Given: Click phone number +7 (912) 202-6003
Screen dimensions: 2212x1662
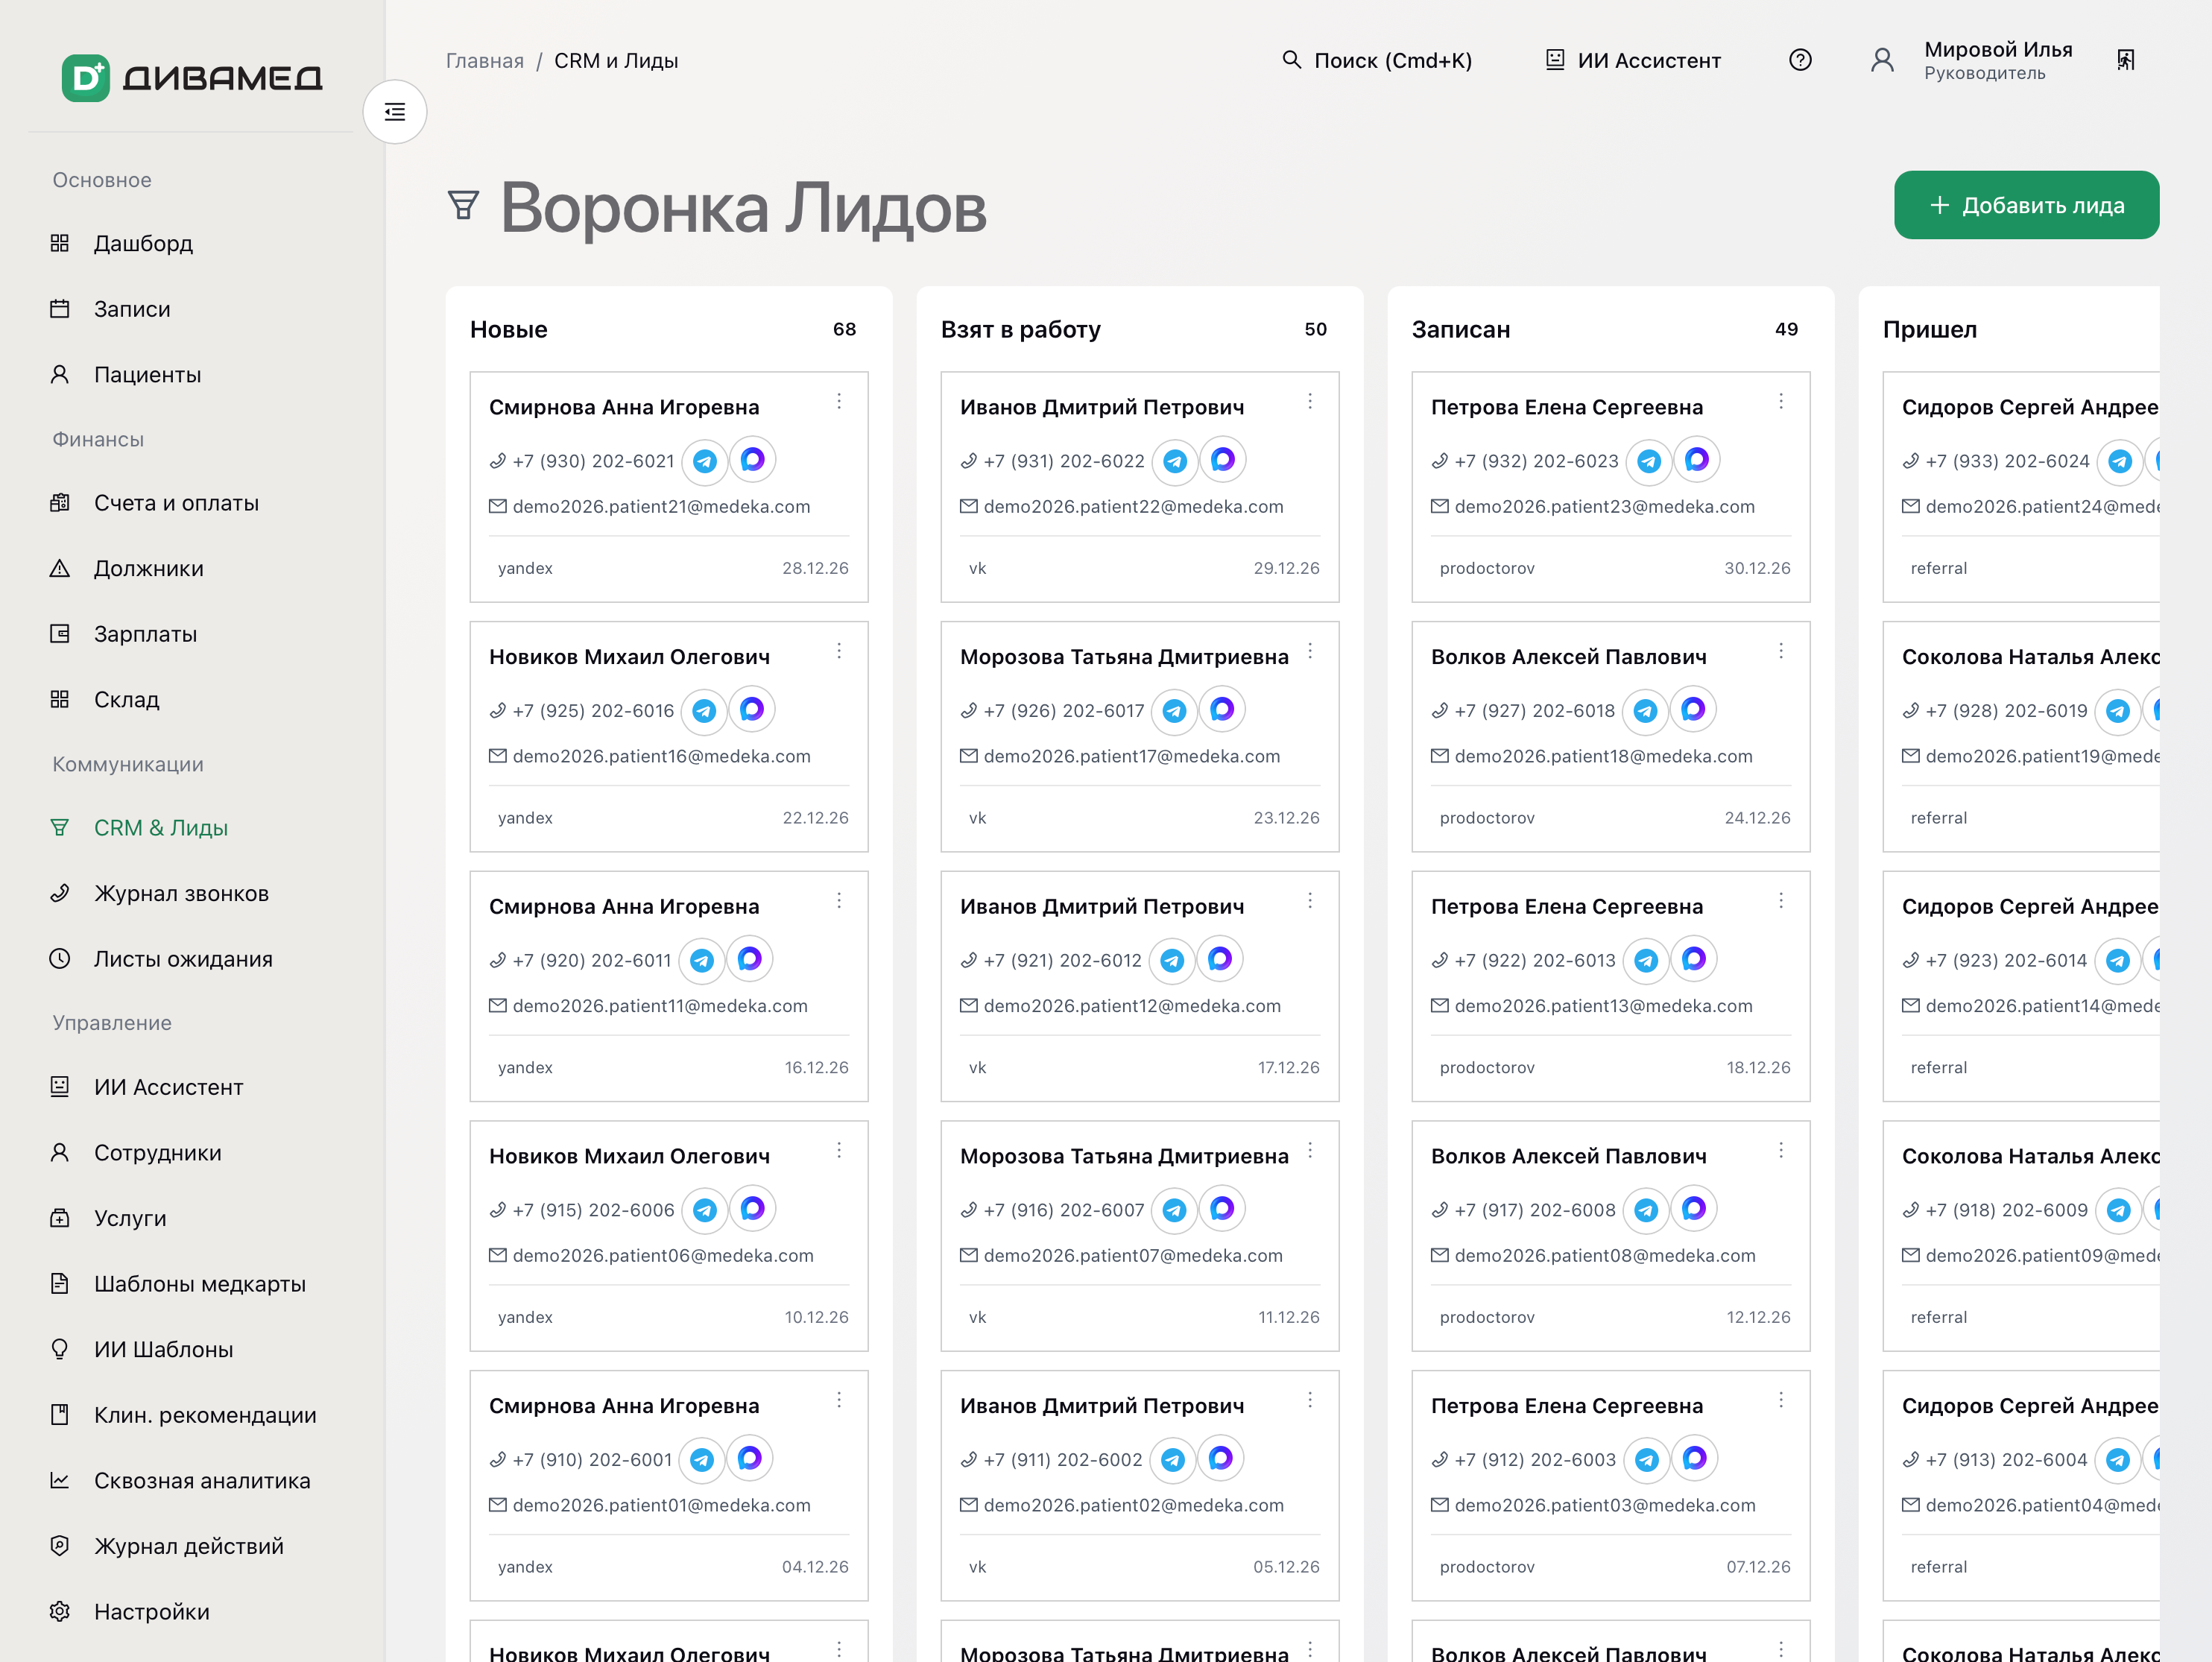Looking at the screenshot, I should pos(1535,1460).
